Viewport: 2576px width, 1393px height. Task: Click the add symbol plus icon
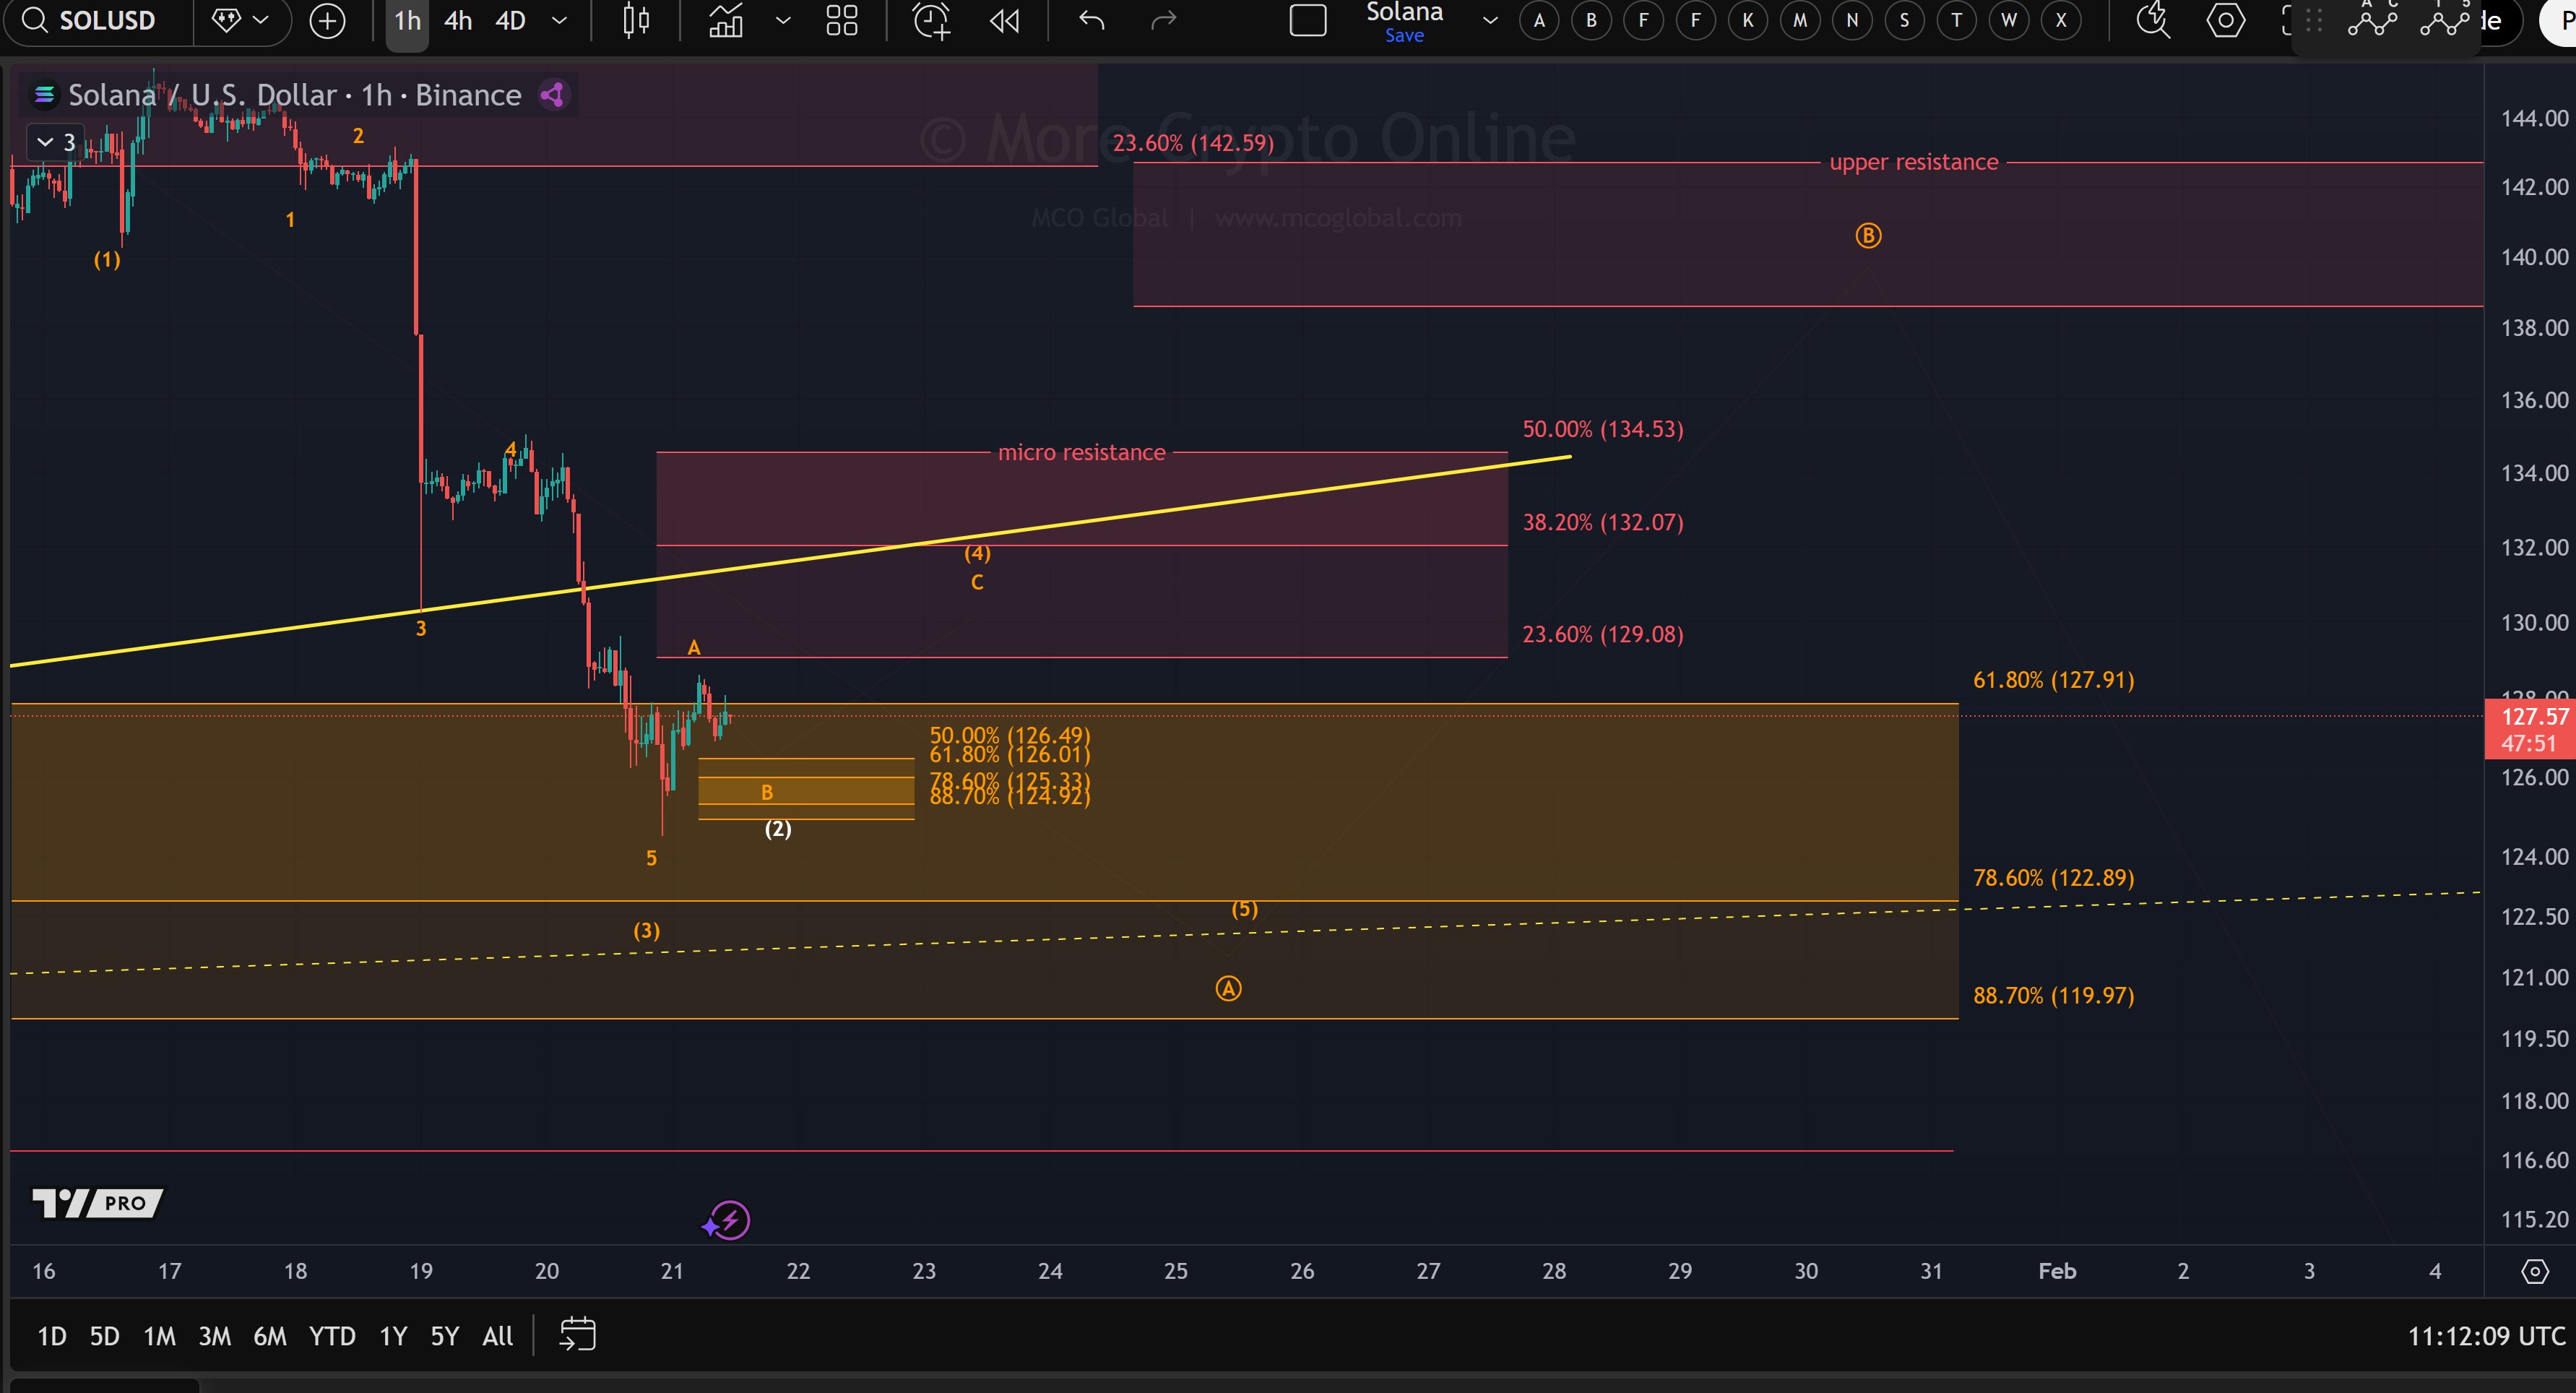point(326,20)
